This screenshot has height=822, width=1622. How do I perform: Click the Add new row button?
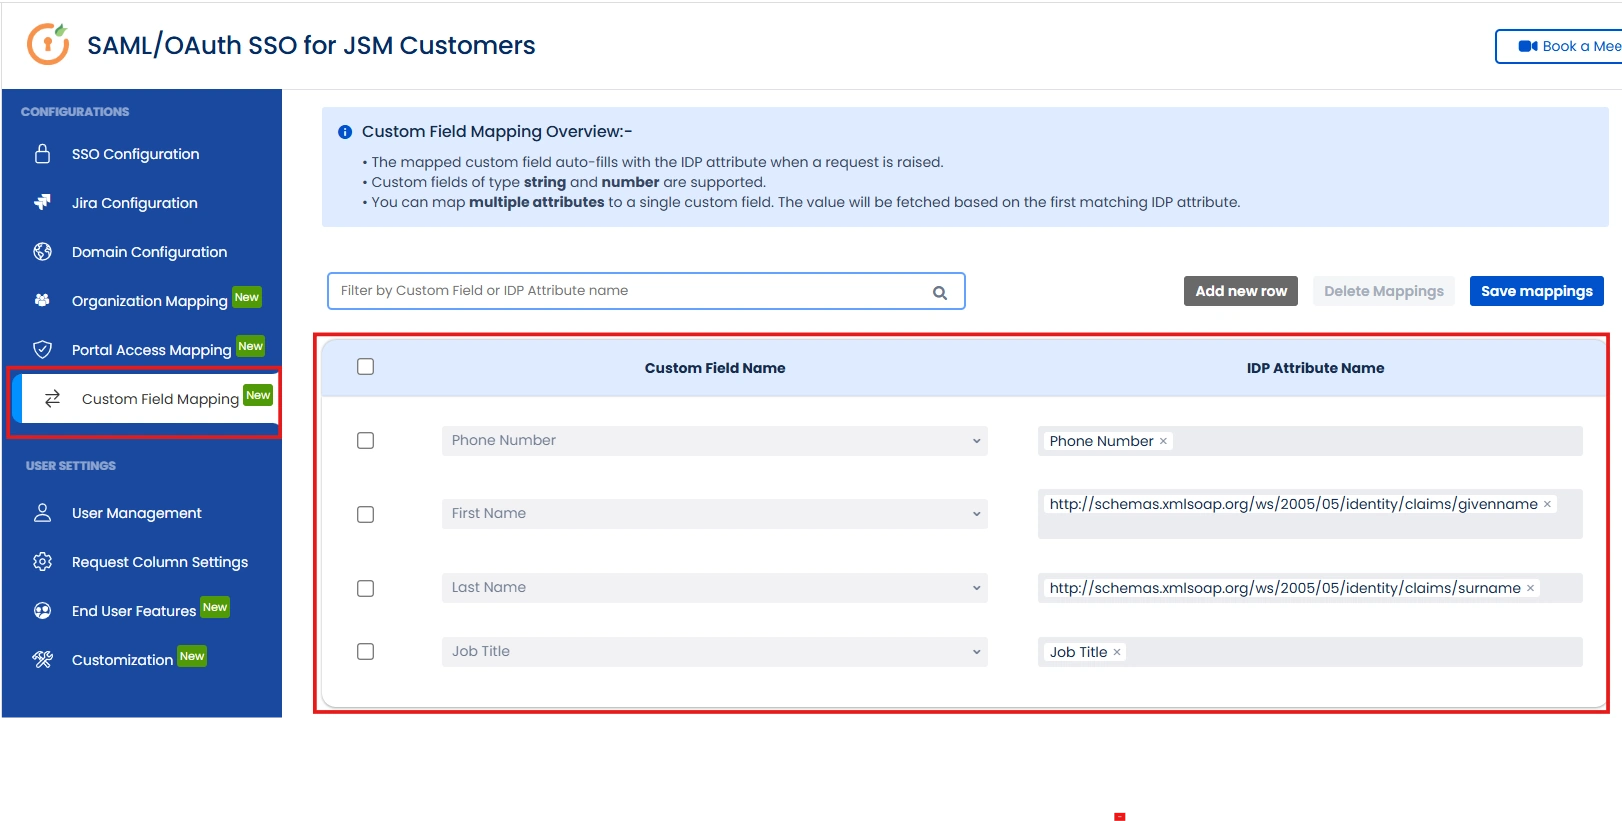1241,291
